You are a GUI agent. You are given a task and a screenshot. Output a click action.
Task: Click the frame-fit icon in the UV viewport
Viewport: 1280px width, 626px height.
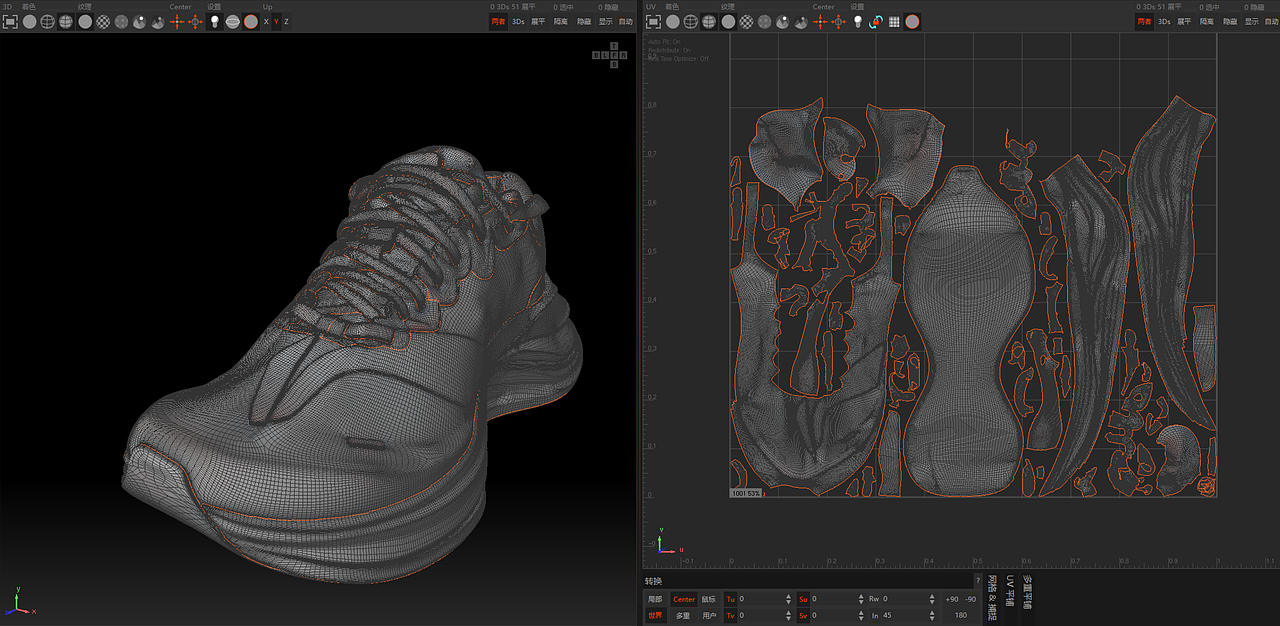pos(653,21)
